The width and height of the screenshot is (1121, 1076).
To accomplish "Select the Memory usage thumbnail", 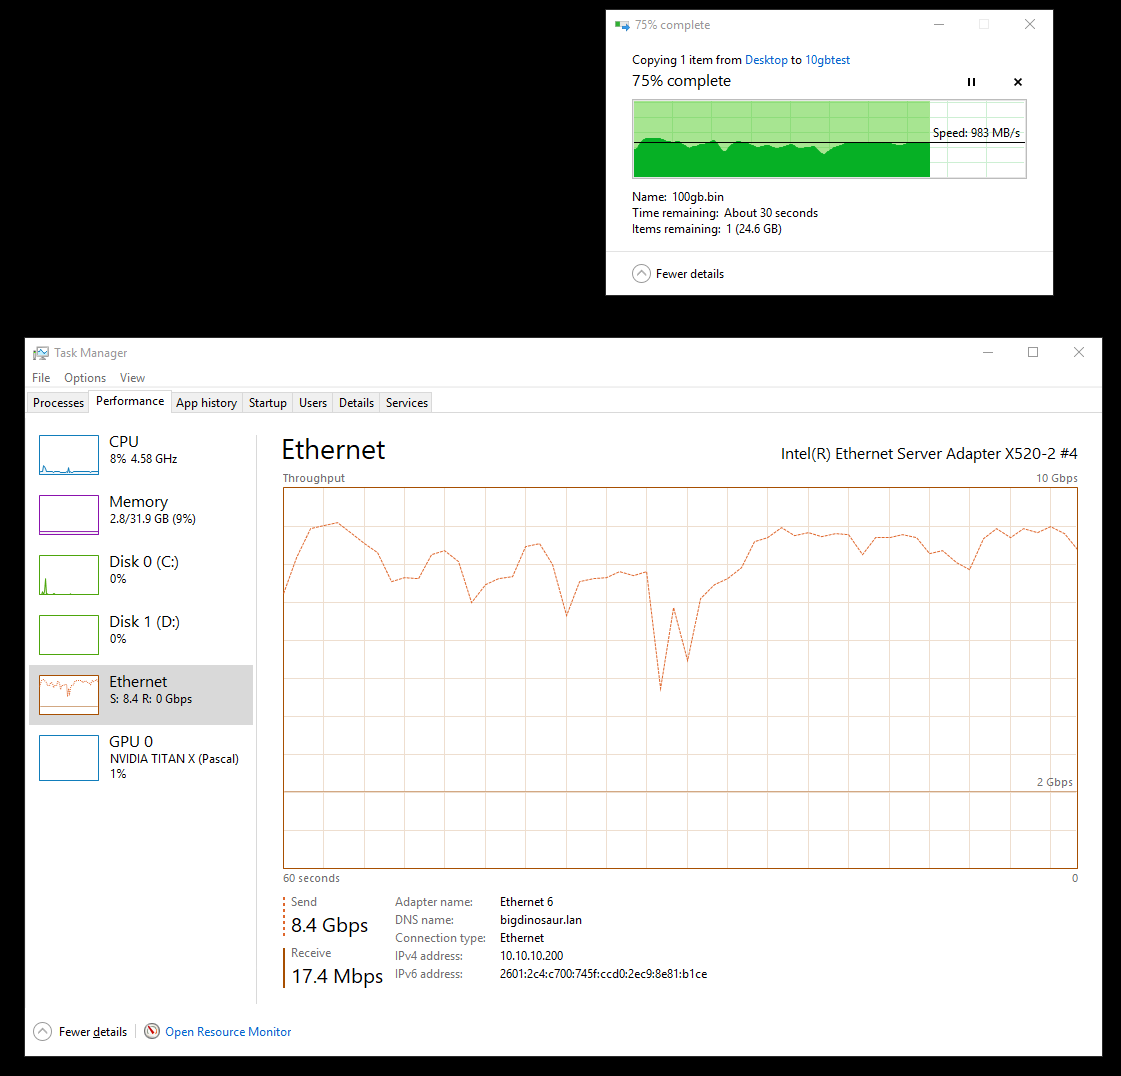I will tap(69, 515).
